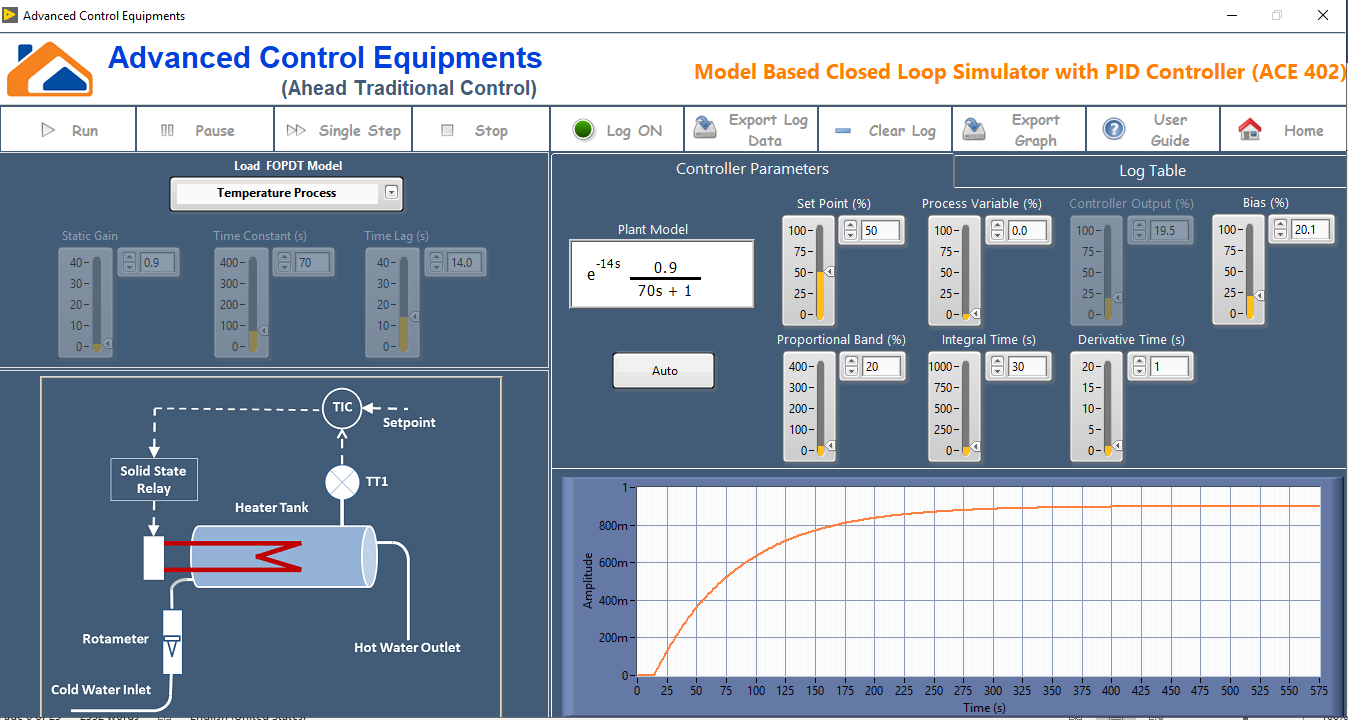Go to Home
The height and width of the screenshot is (720, 1348).
(x=1284, y=130)
